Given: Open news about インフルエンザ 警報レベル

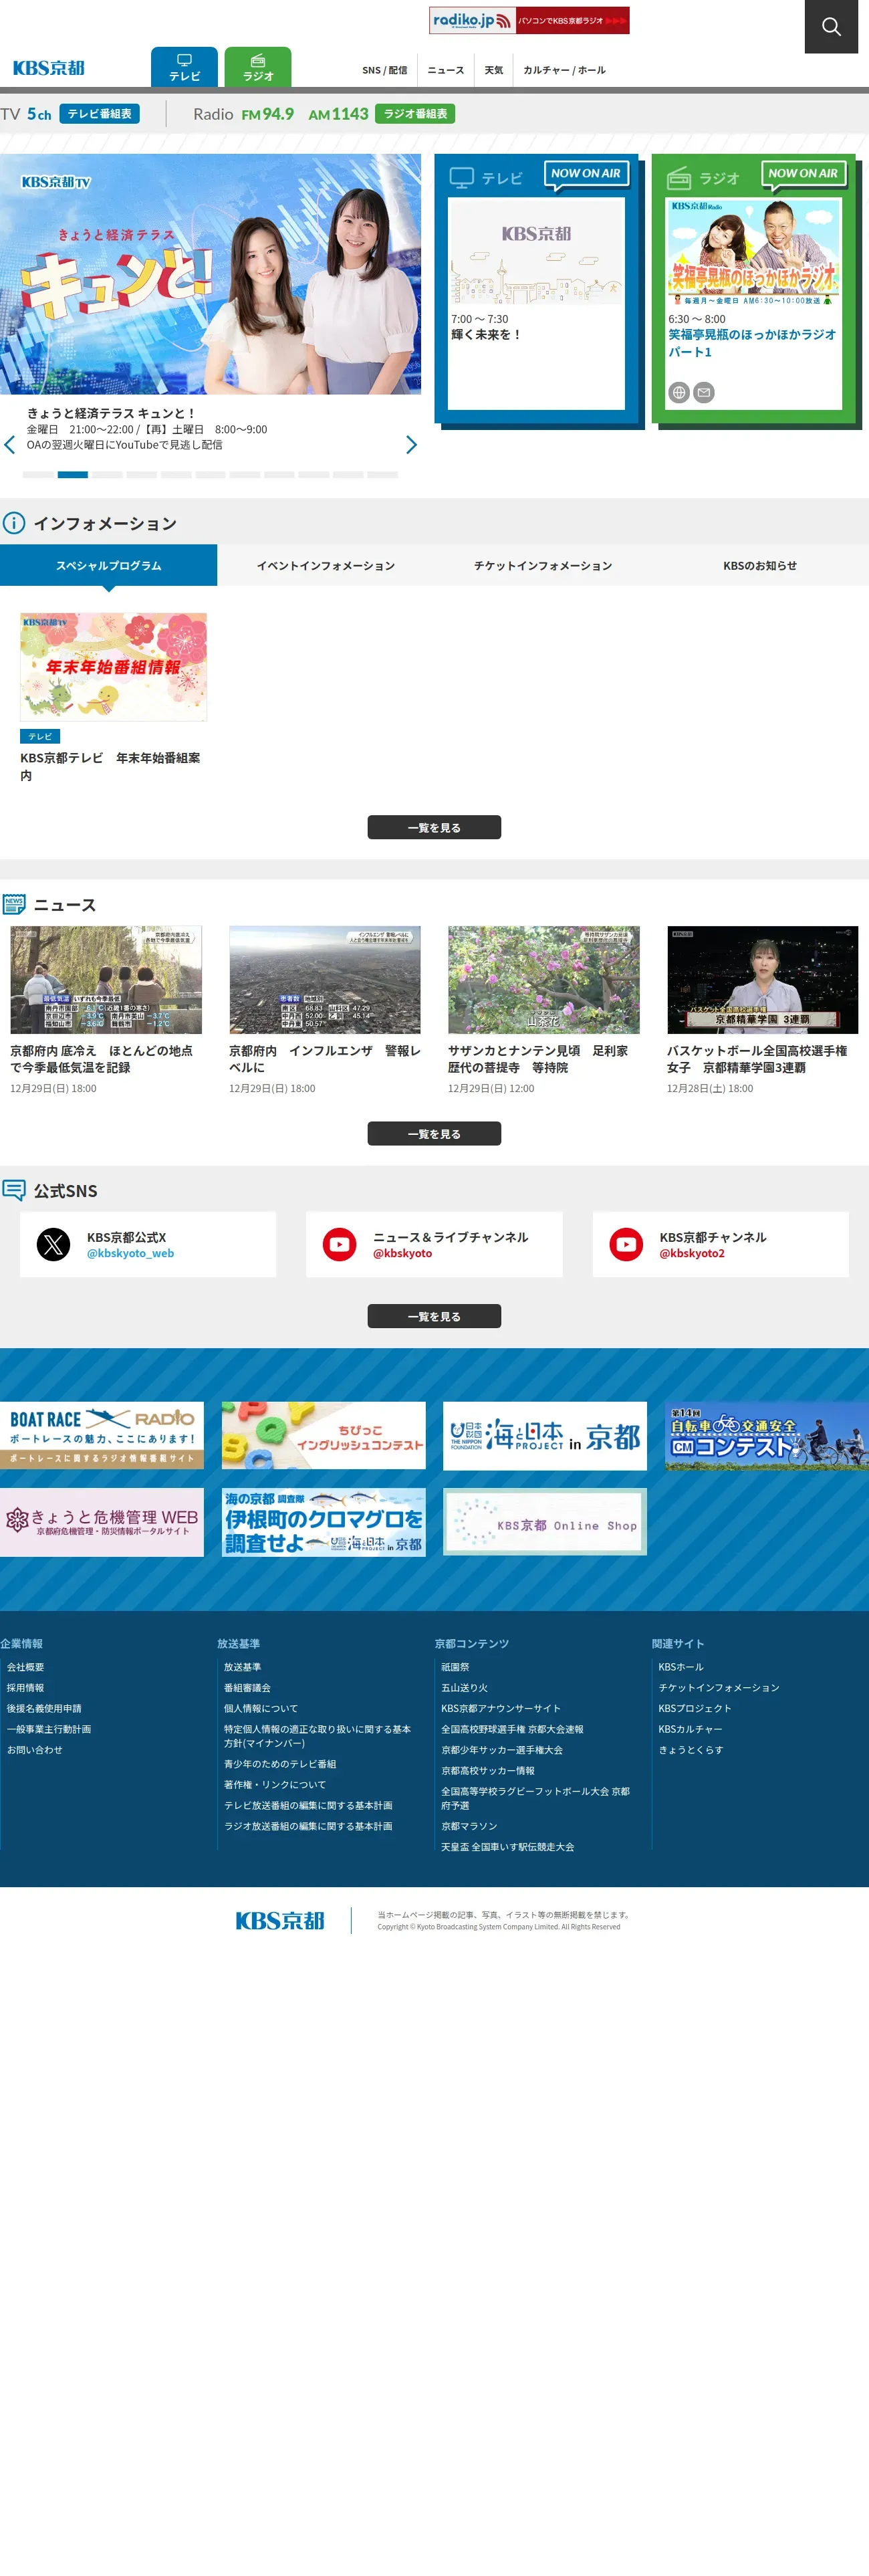Looking at the screenshot, I should (325, 1059).
